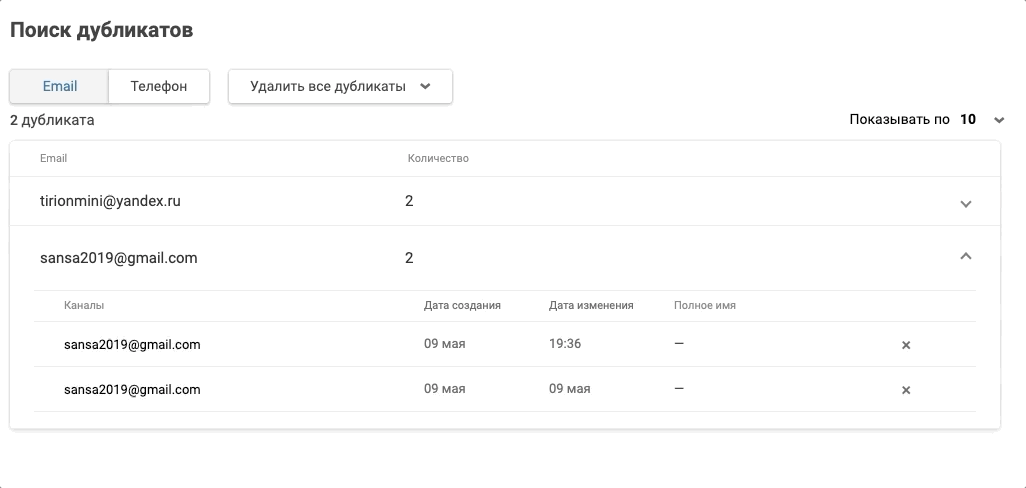
Task: Collapse the sansa2019@gmail.com group chevron
Action: tap(965, 257)
